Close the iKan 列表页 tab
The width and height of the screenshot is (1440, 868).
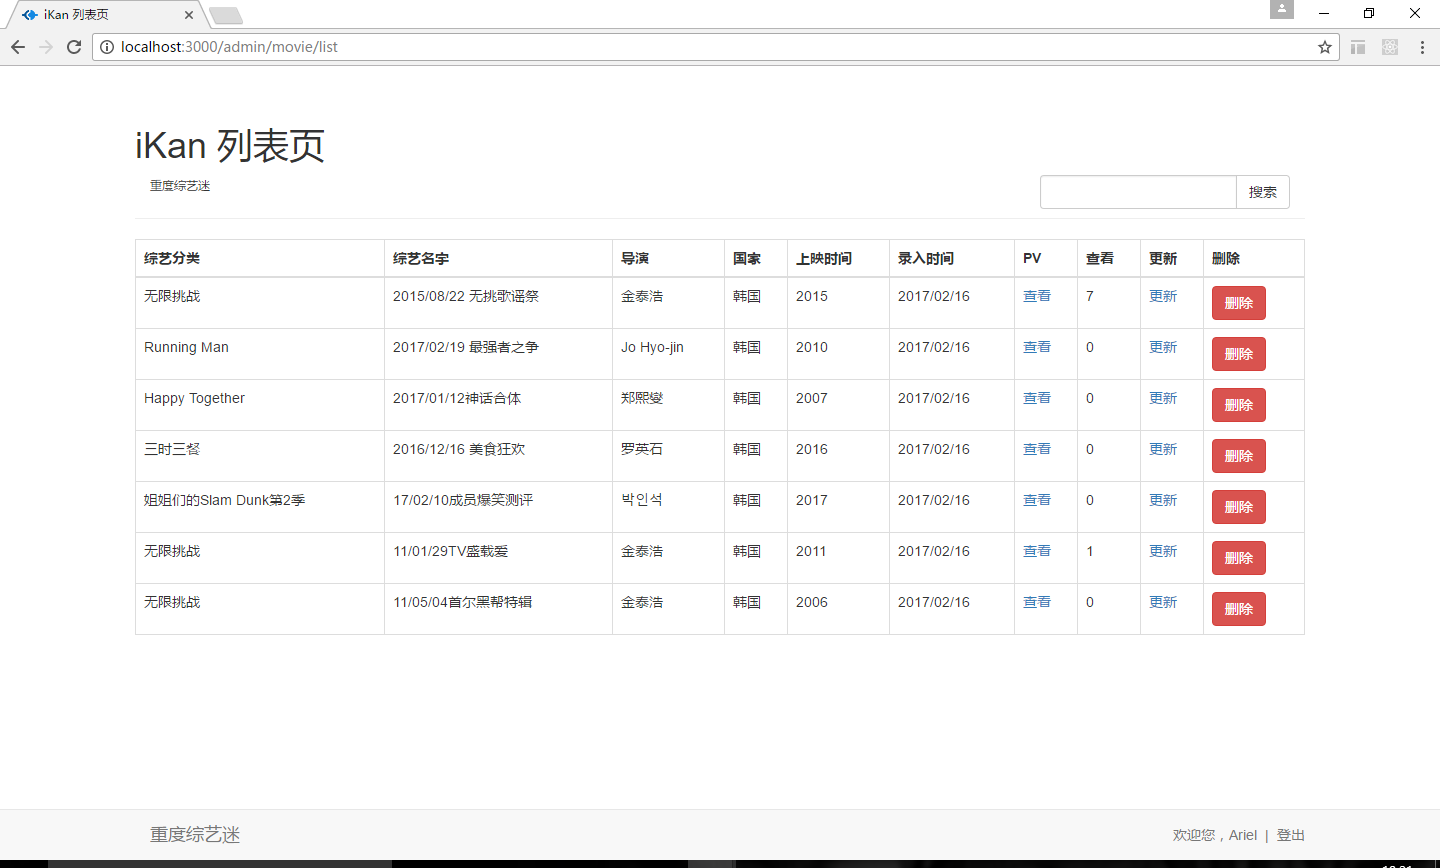pyautogui.click(x=189, y=15)
